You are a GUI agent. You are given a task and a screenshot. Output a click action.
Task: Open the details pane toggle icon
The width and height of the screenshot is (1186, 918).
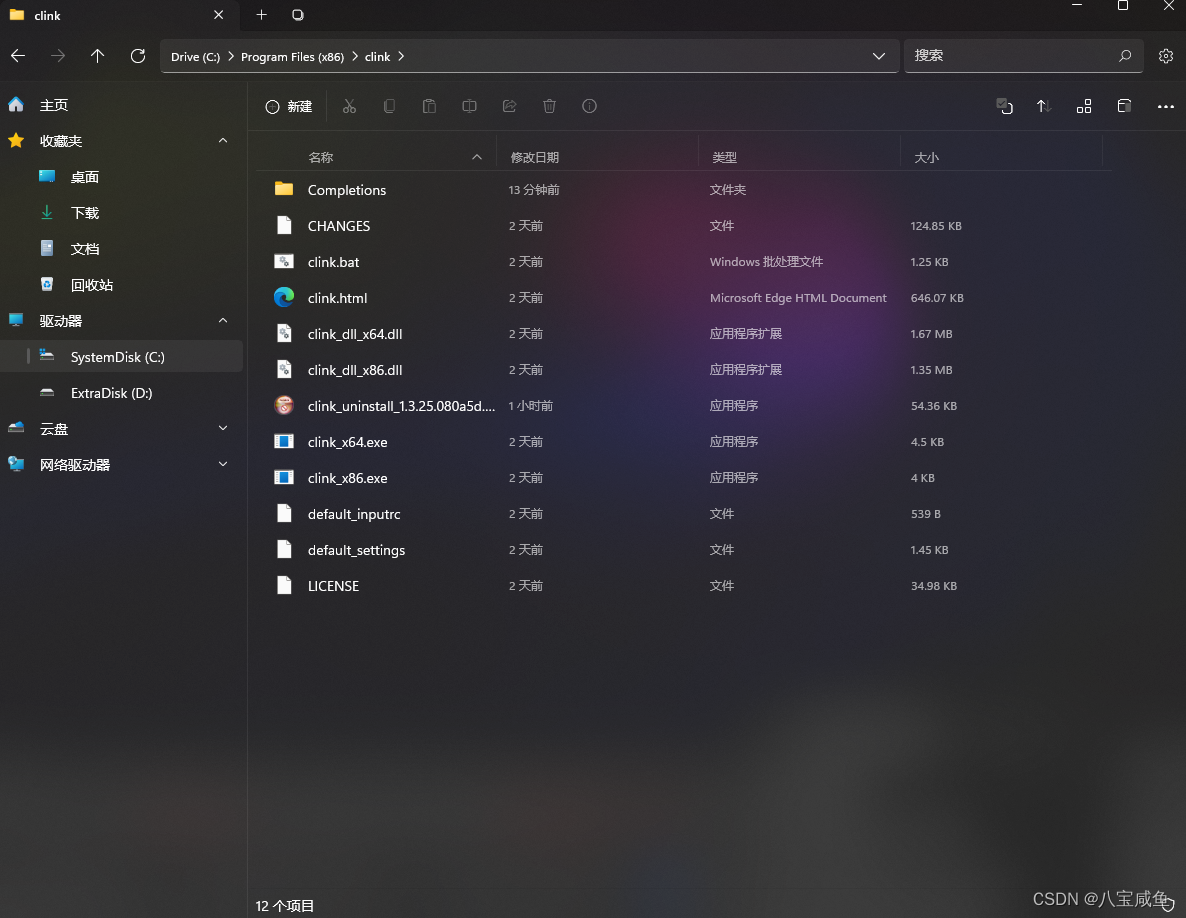click(1124, 106)
